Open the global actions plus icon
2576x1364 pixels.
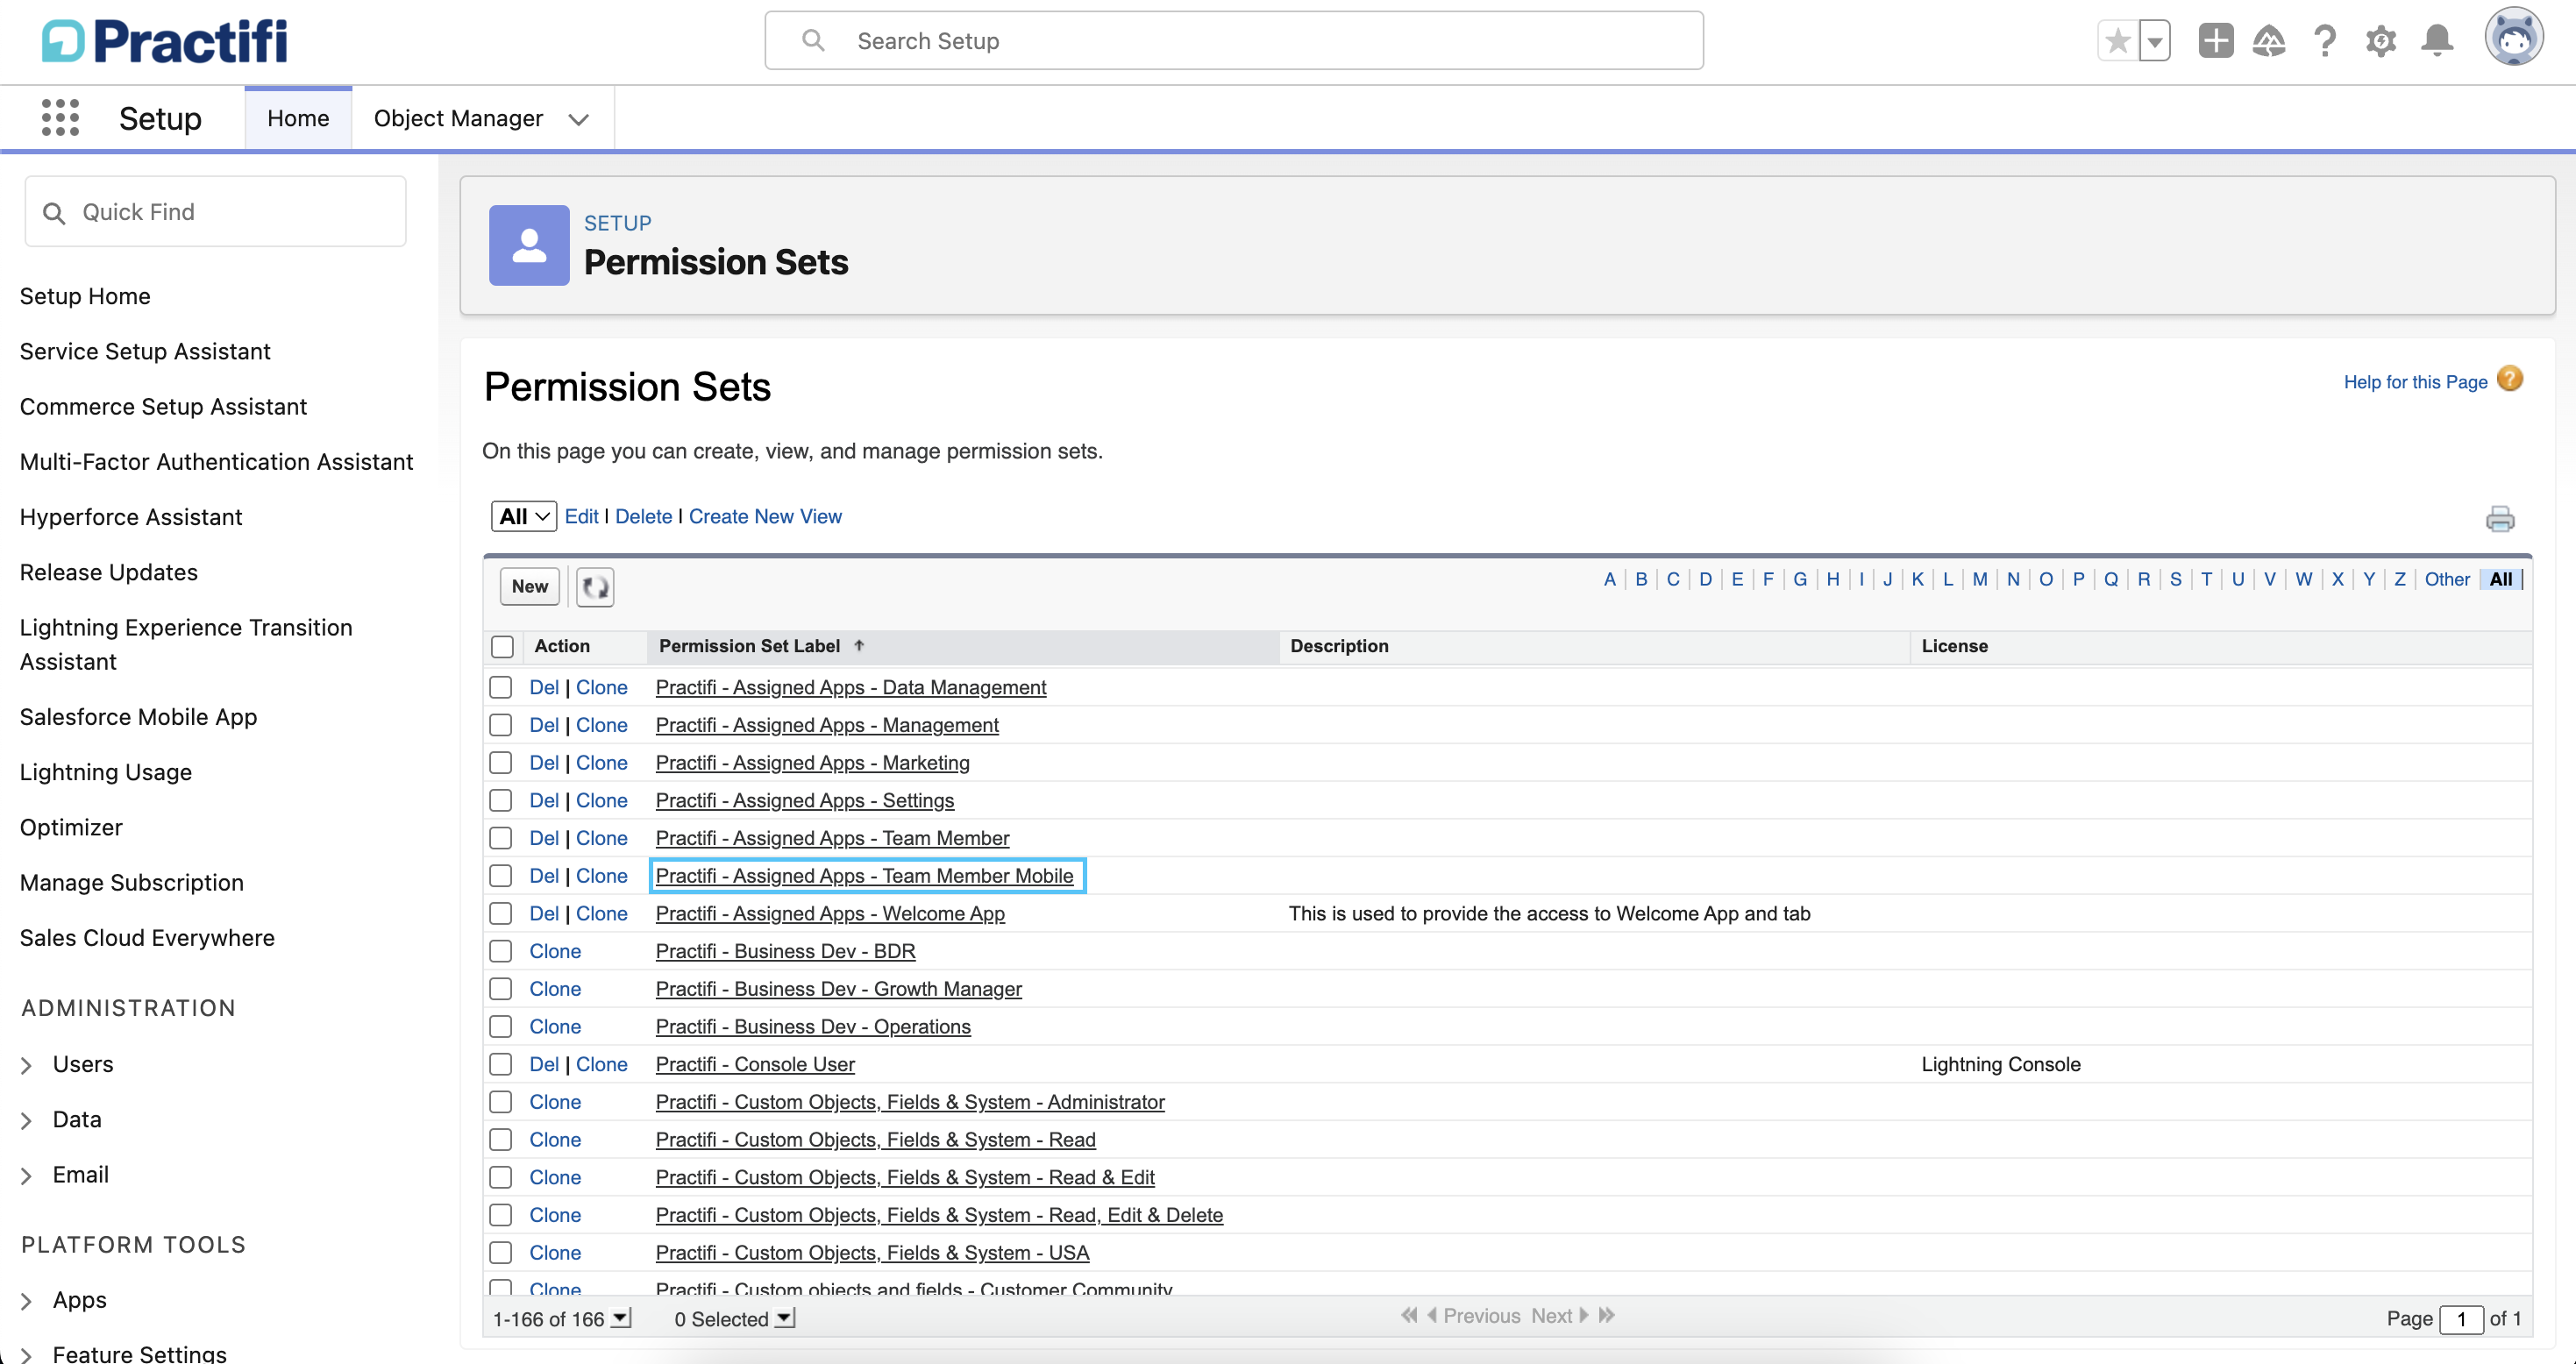[x=2215, y=41]
